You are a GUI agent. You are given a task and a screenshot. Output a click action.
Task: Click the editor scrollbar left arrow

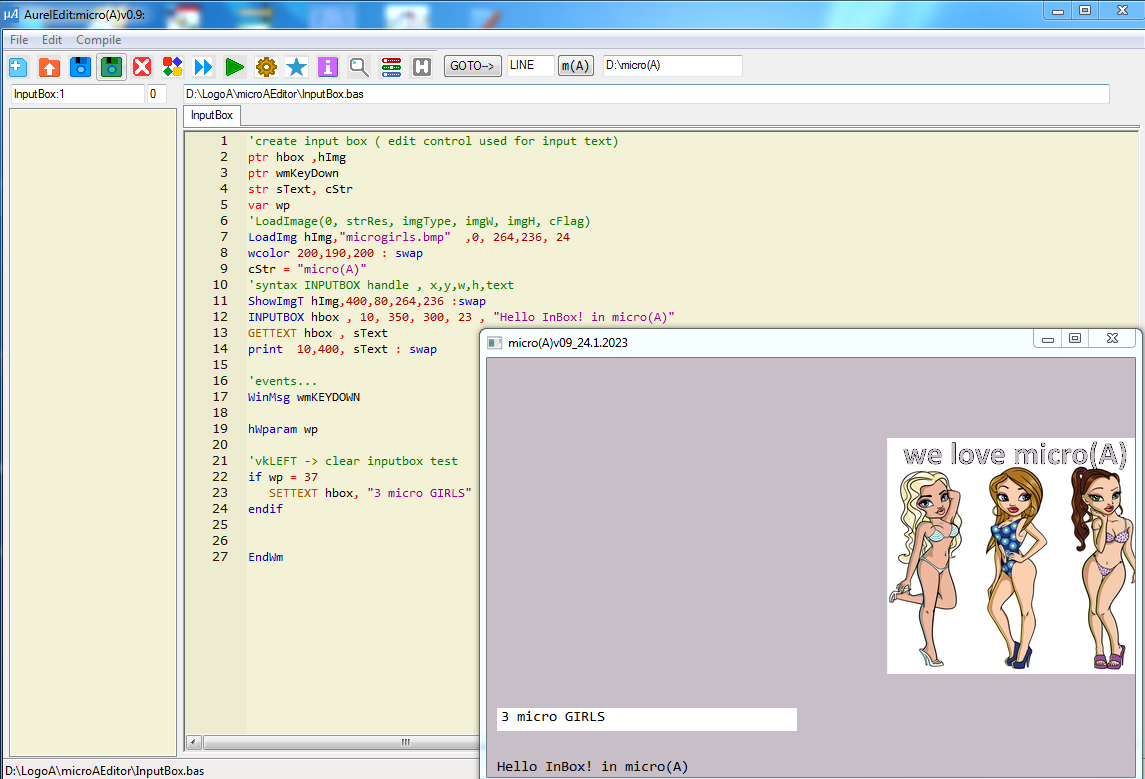click(x=194, y=742)
